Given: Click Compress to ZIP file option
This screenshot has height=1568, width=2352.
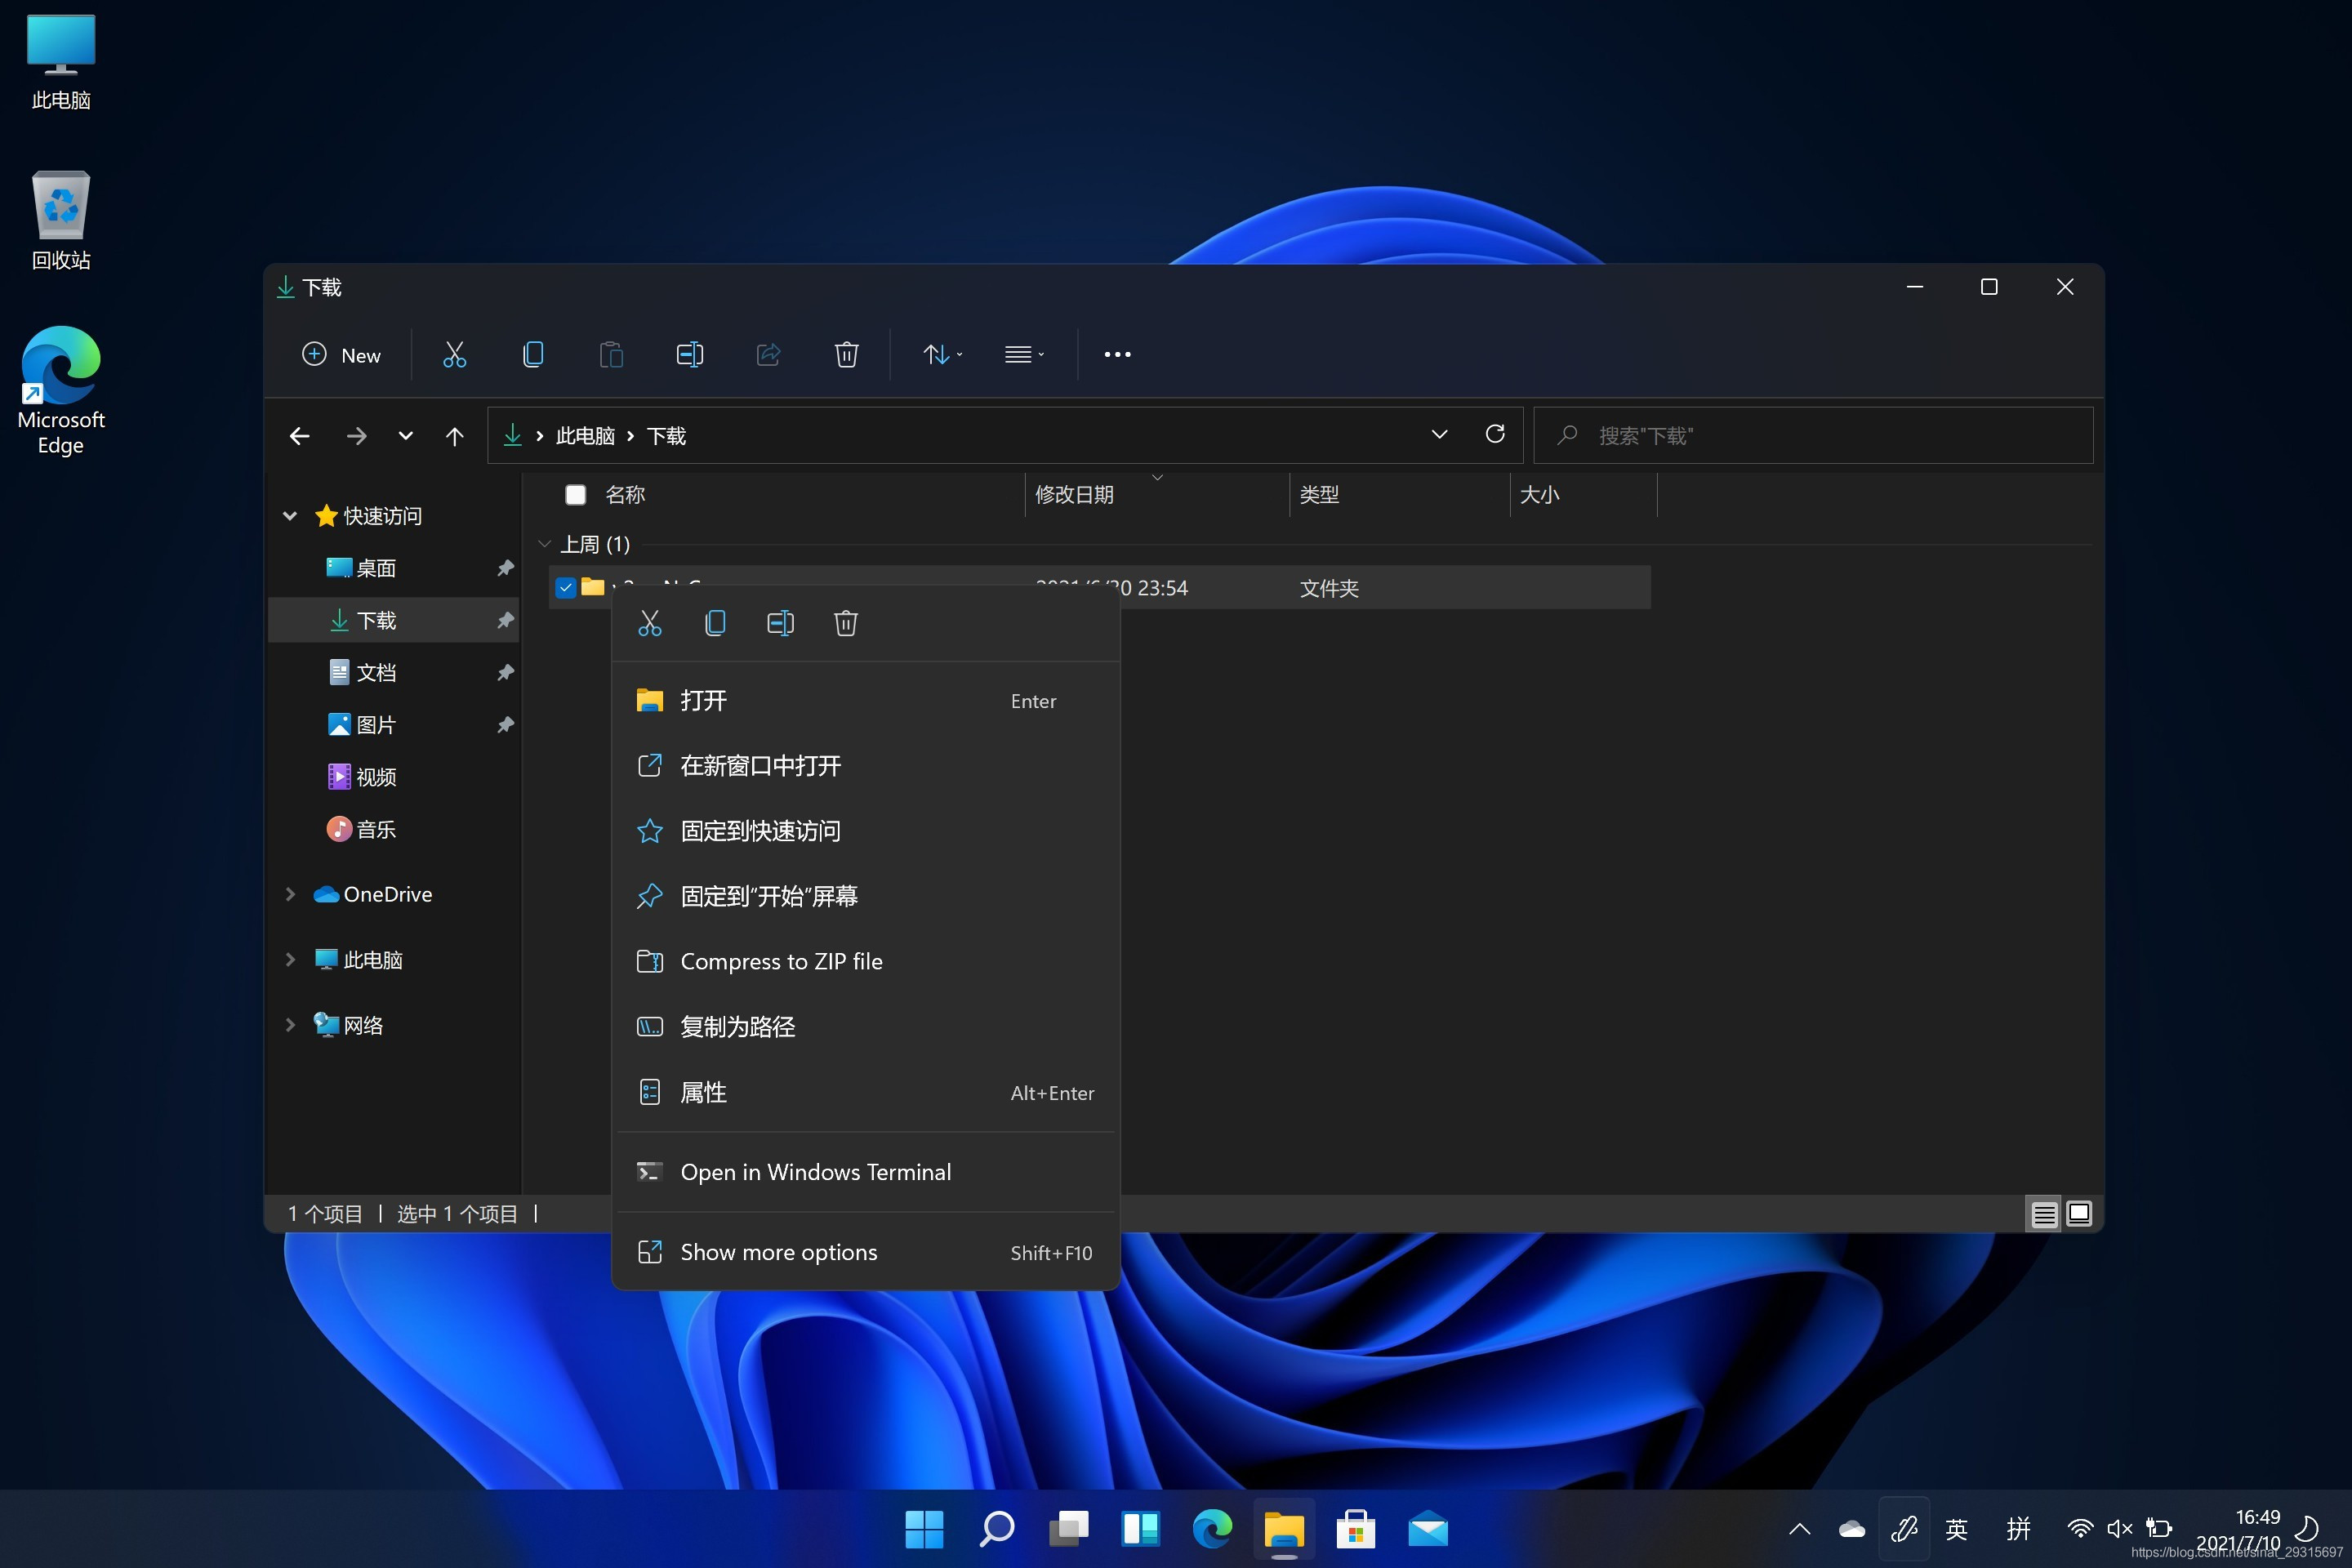Looking at the screenshot, I should click(x=781, y=960).
